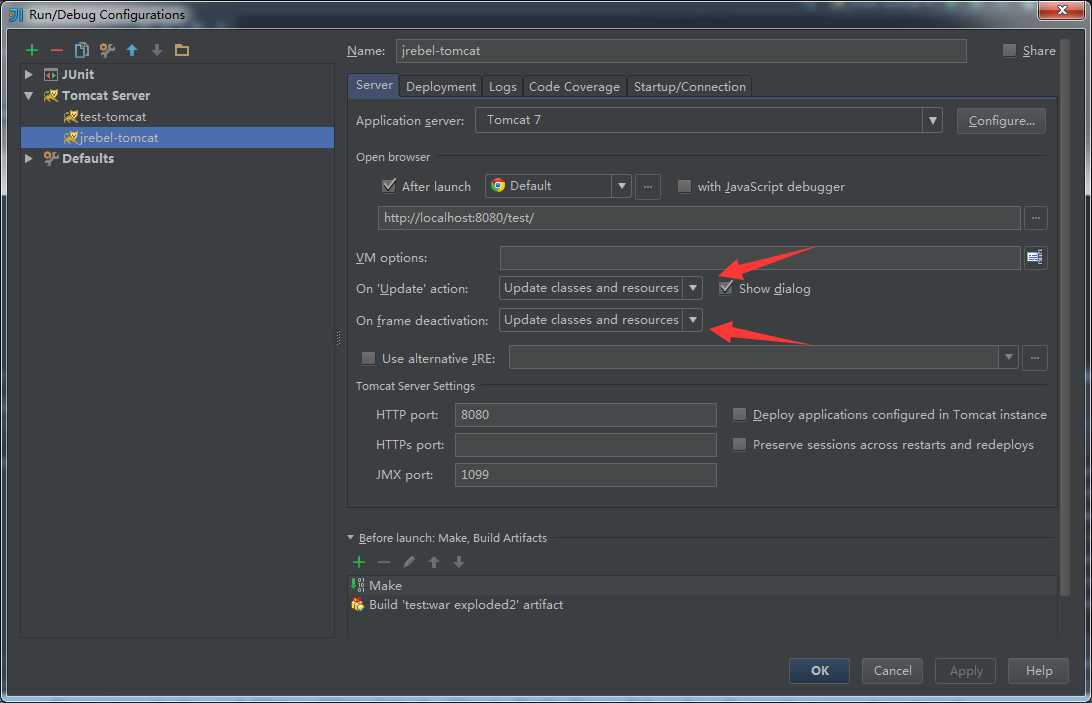This screenshot has height=703, width=1092.
Task: Click the Make task icon
Action: pos(358,585)
